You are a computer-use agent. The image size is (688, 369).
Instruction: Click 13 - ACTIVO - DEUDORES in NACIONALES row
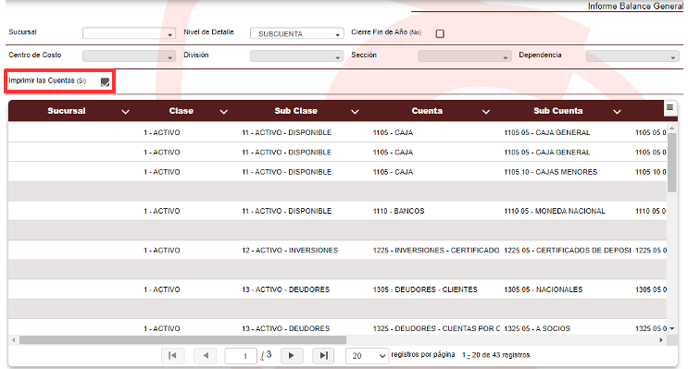(x=285, y=290)
